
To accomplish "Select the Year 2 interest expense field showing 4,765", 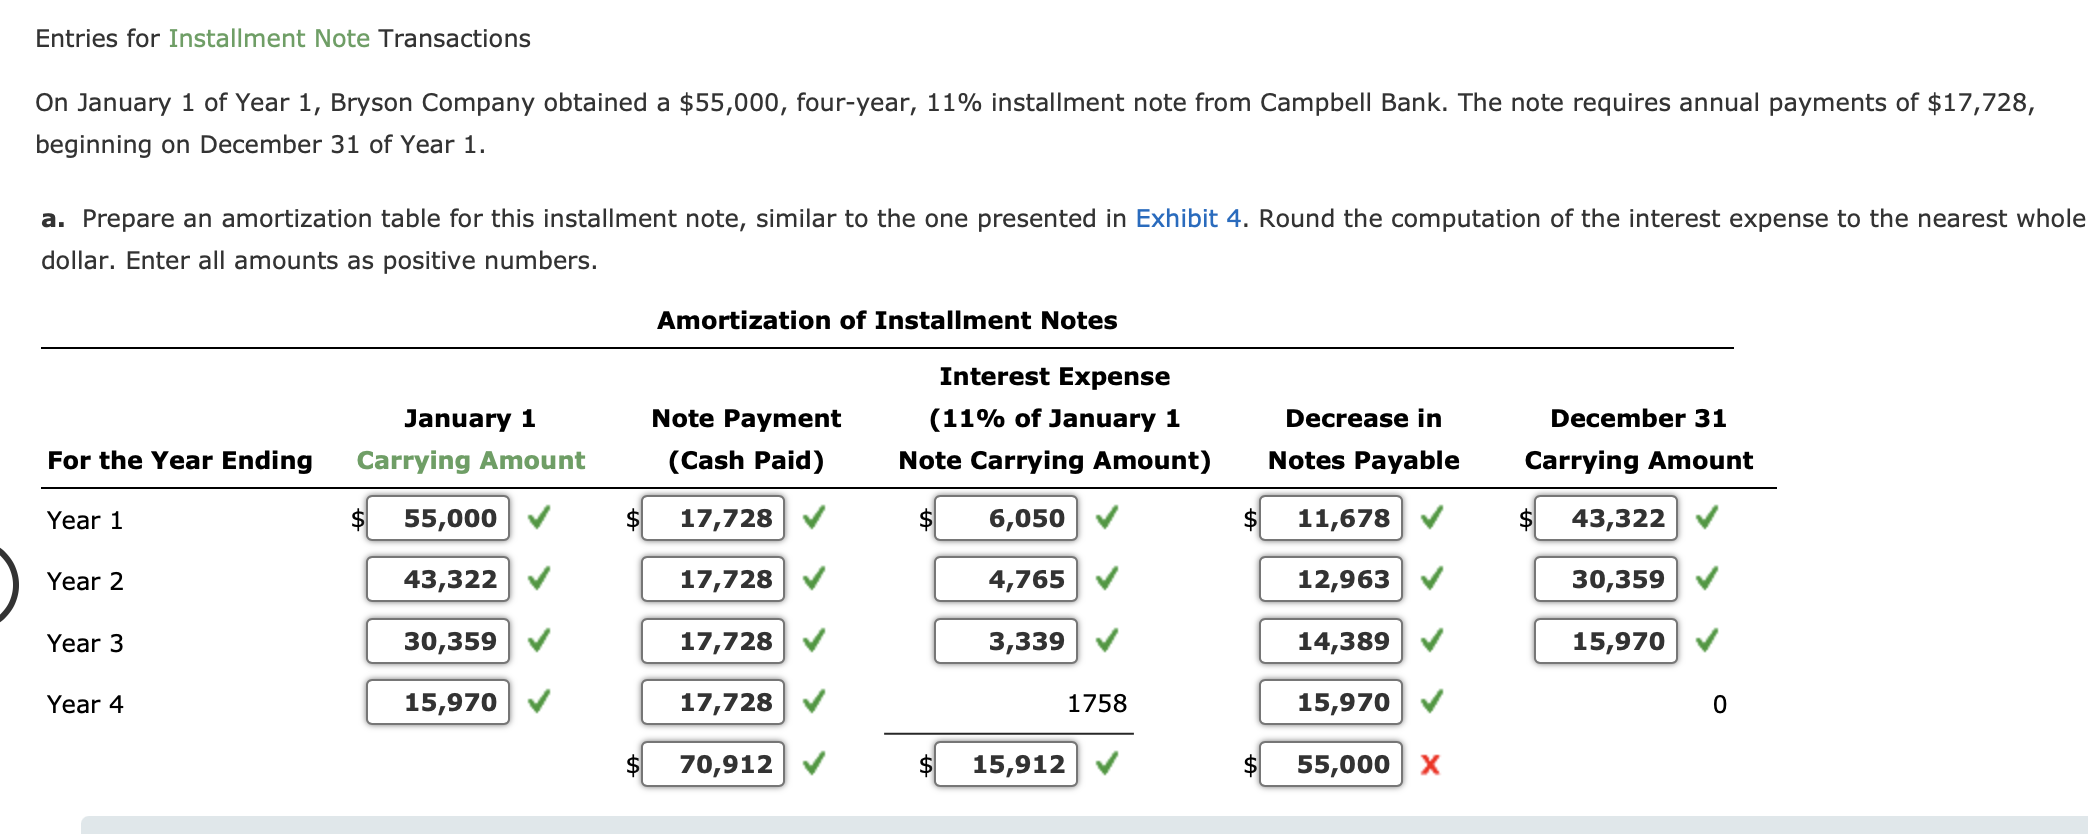I will tap(1003, 579).
